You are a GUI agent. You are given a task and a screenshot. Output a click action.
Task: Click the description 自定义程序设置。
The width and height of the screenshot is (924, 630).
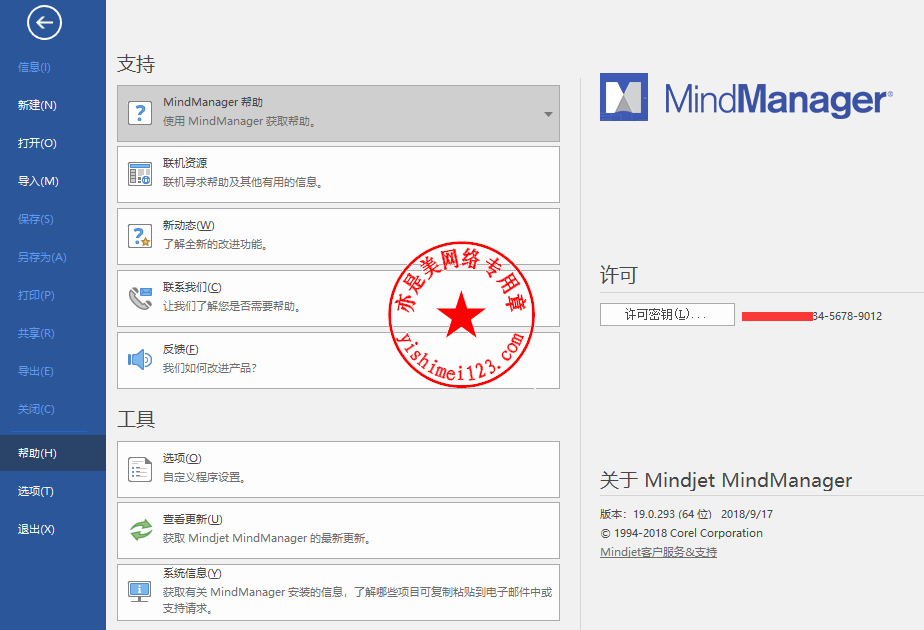(x=204, y=477)
